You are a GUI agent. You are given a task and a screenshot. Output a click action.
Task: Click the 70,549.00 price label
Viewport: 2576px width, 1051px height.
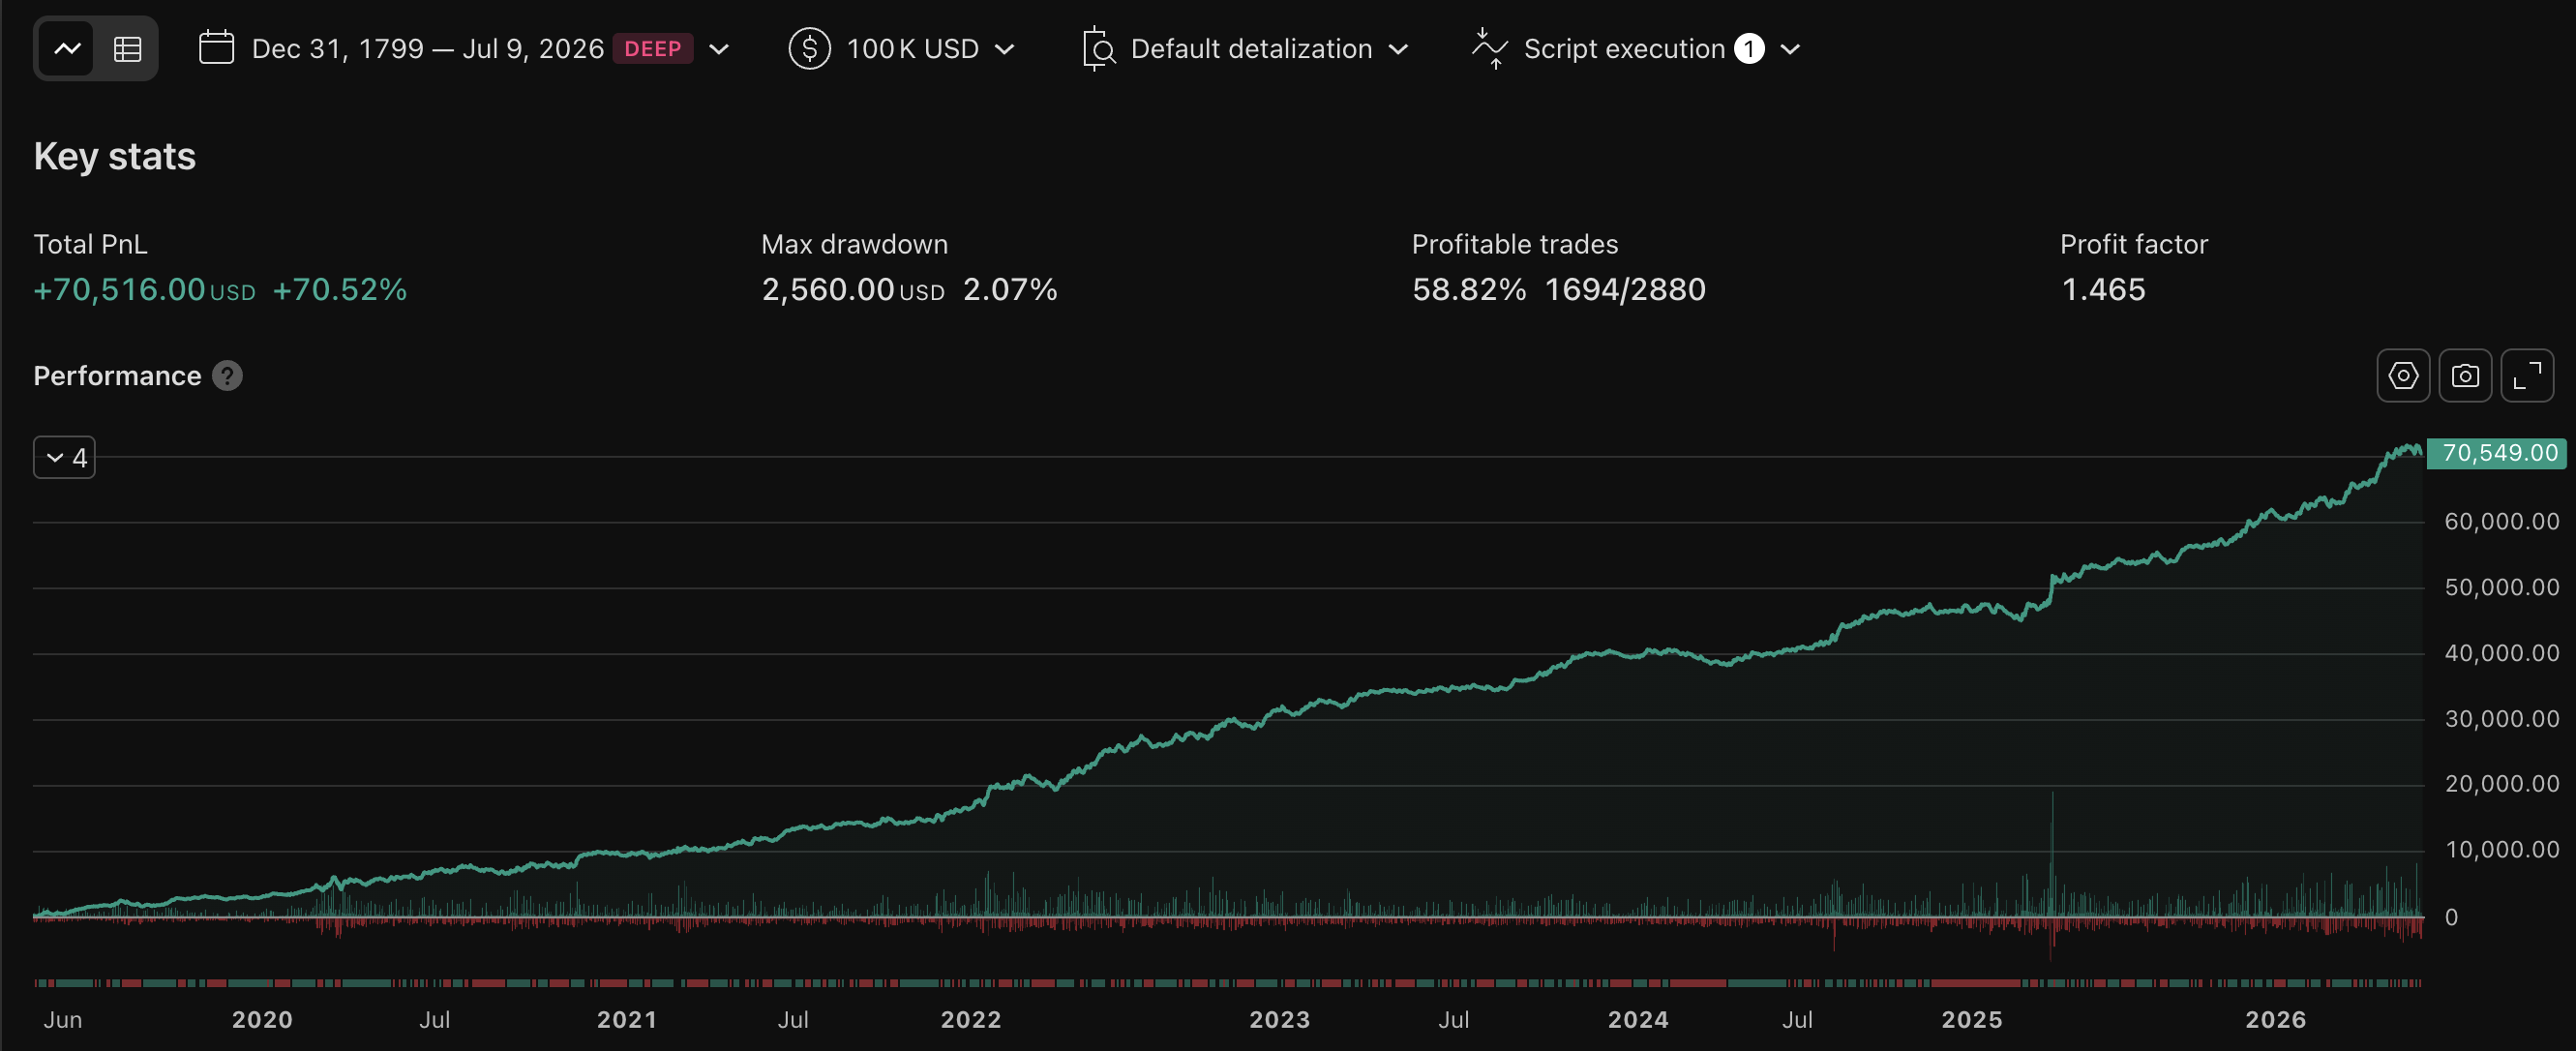coord(2497,453)
